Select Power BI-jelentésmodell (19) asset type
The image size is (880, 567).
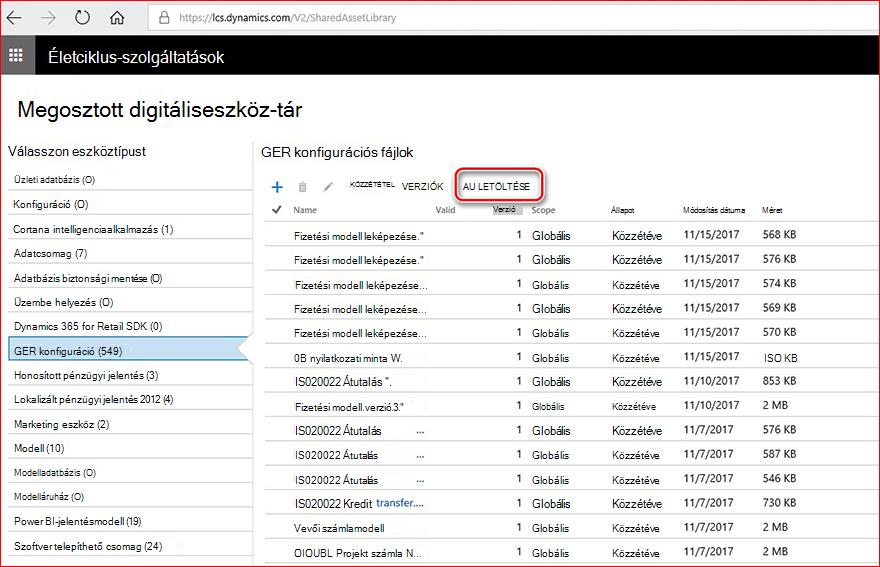tap(130, 522)
